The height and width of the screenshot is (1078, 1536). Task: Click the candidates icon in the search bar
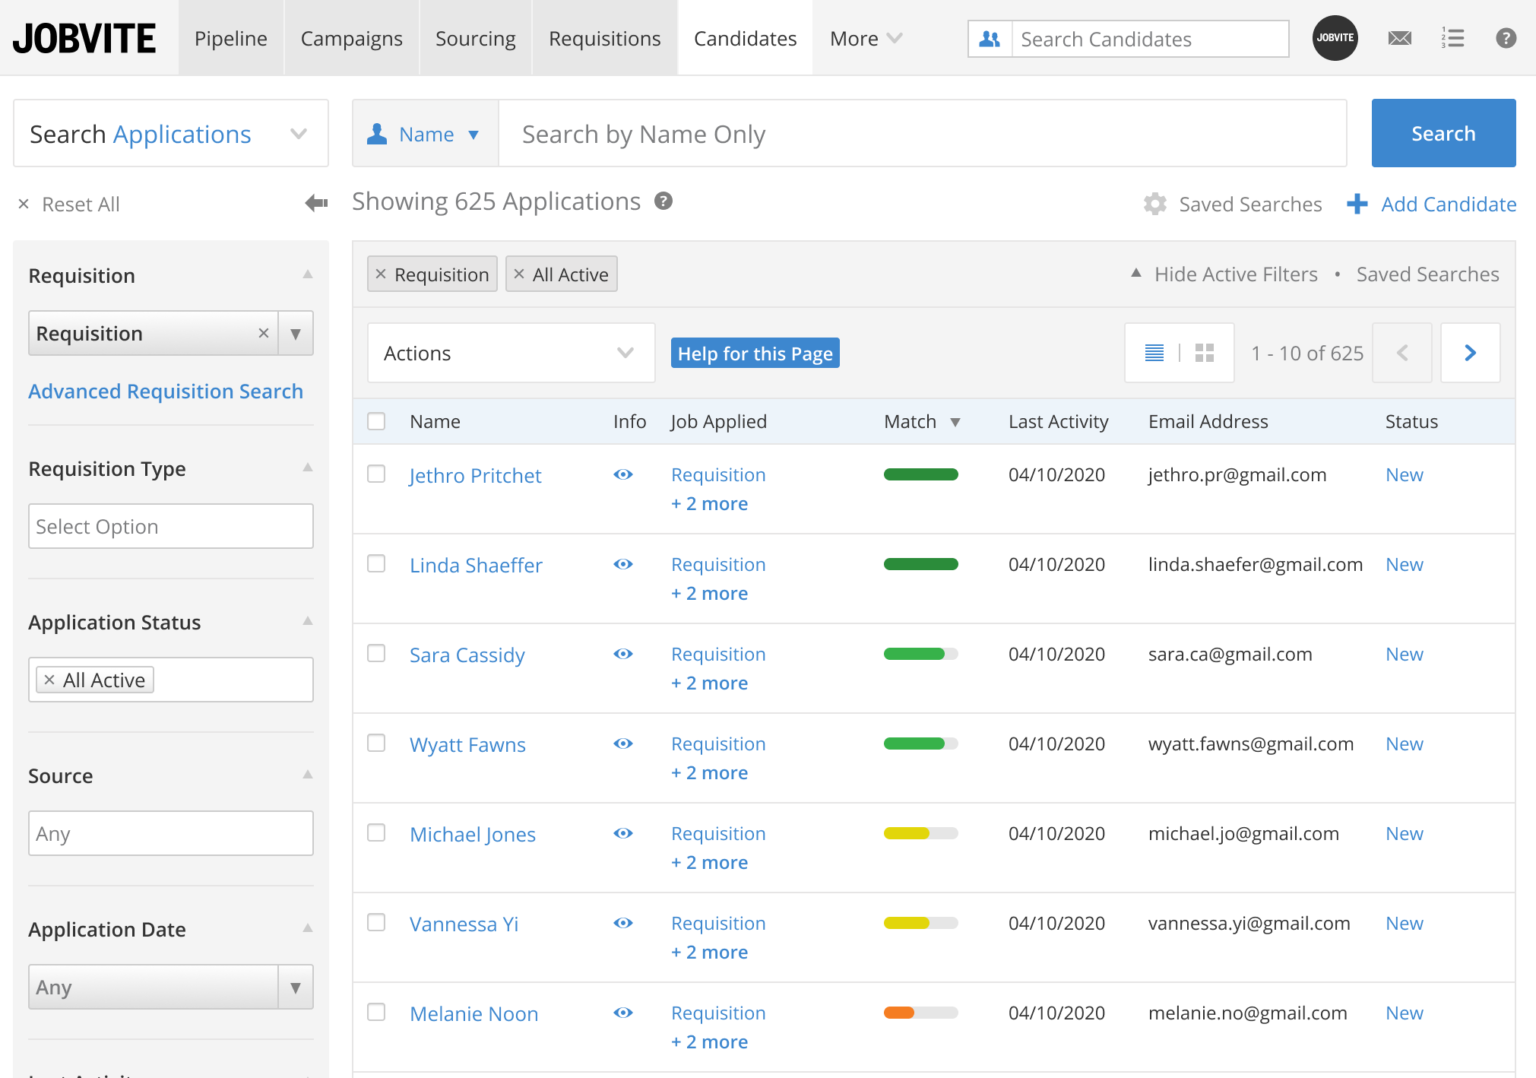pos(990,38)
